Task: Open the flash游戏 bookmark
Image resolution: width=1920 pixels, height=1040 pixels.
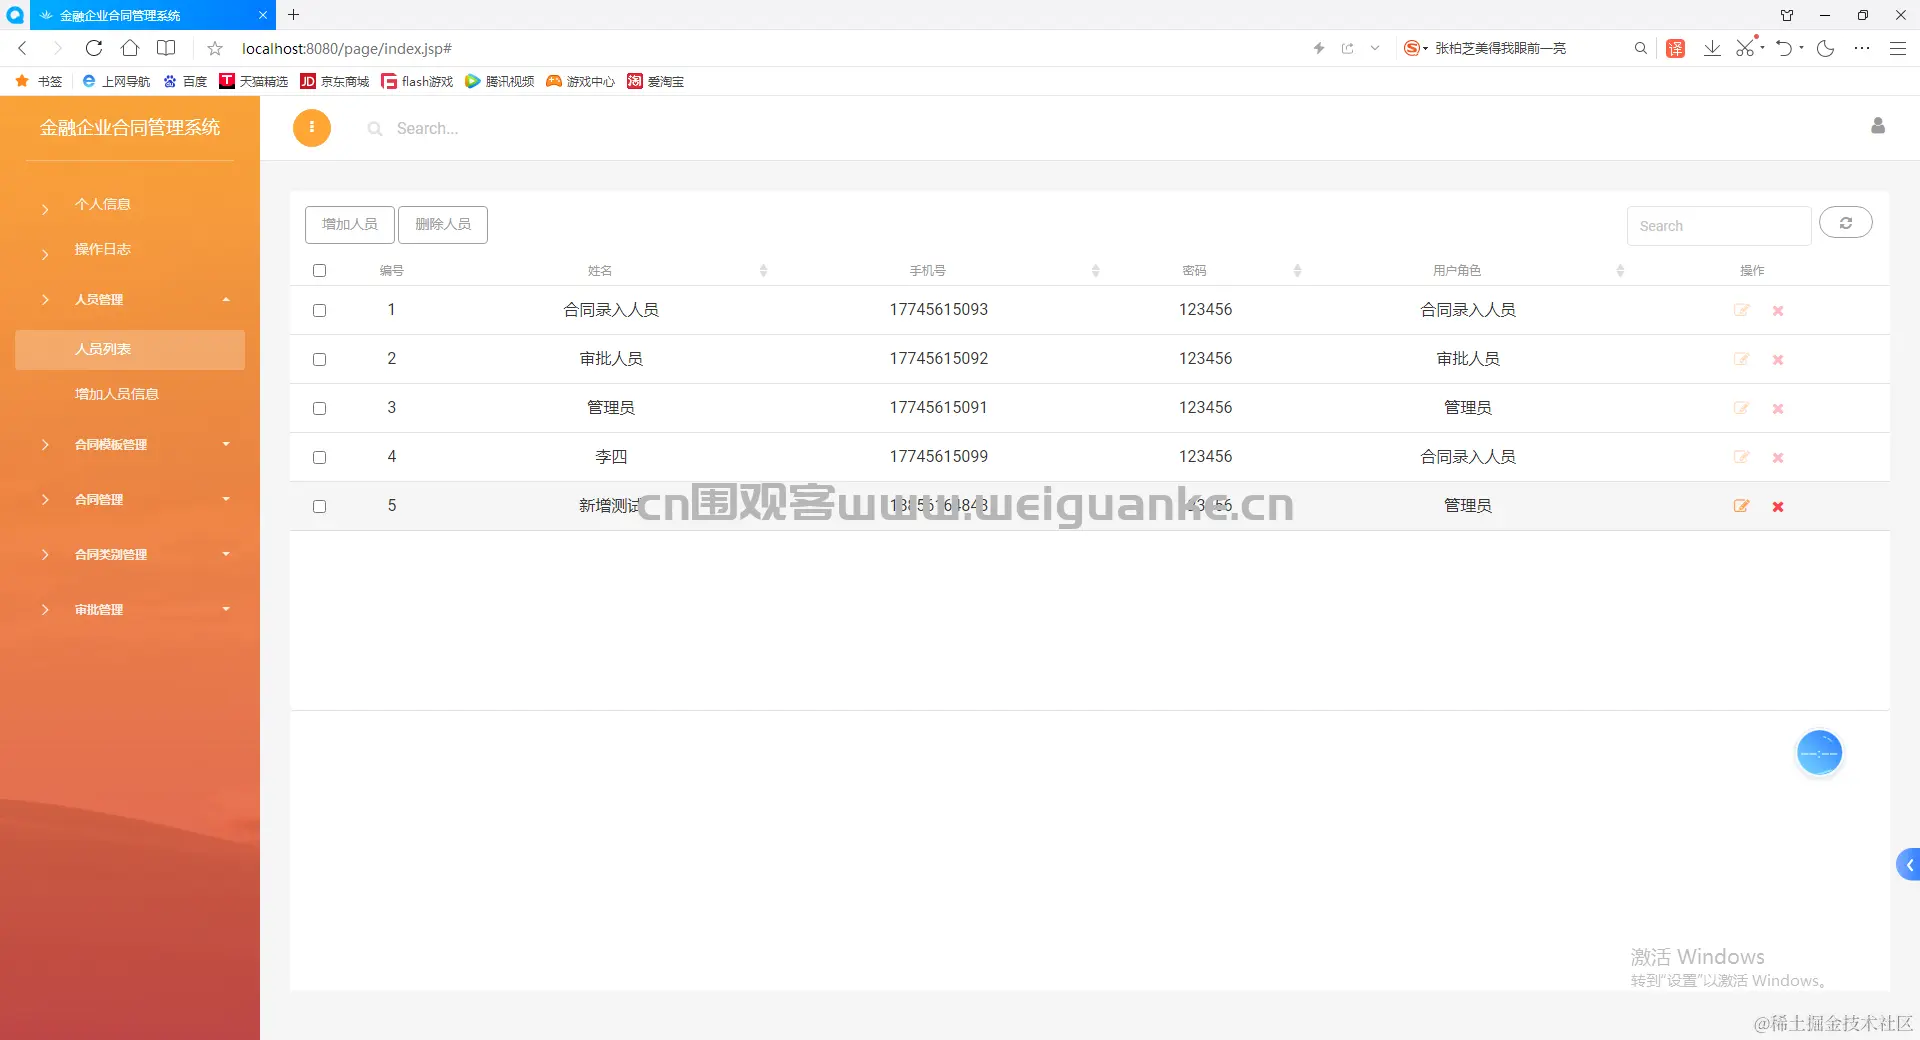Action: pyautogui.click(x=417, y=81)
